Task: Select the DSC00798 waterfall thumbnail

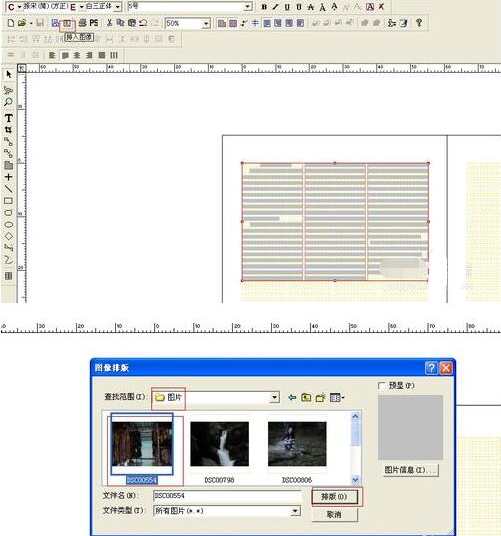Action: click(219, 444)
